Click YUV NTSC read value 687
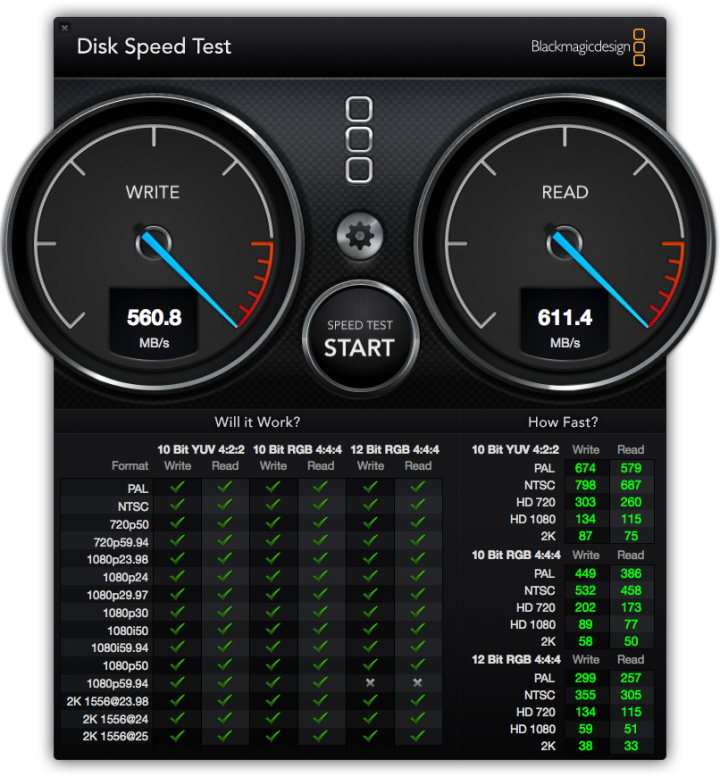 pyautogui.click(x=631, y=485)
